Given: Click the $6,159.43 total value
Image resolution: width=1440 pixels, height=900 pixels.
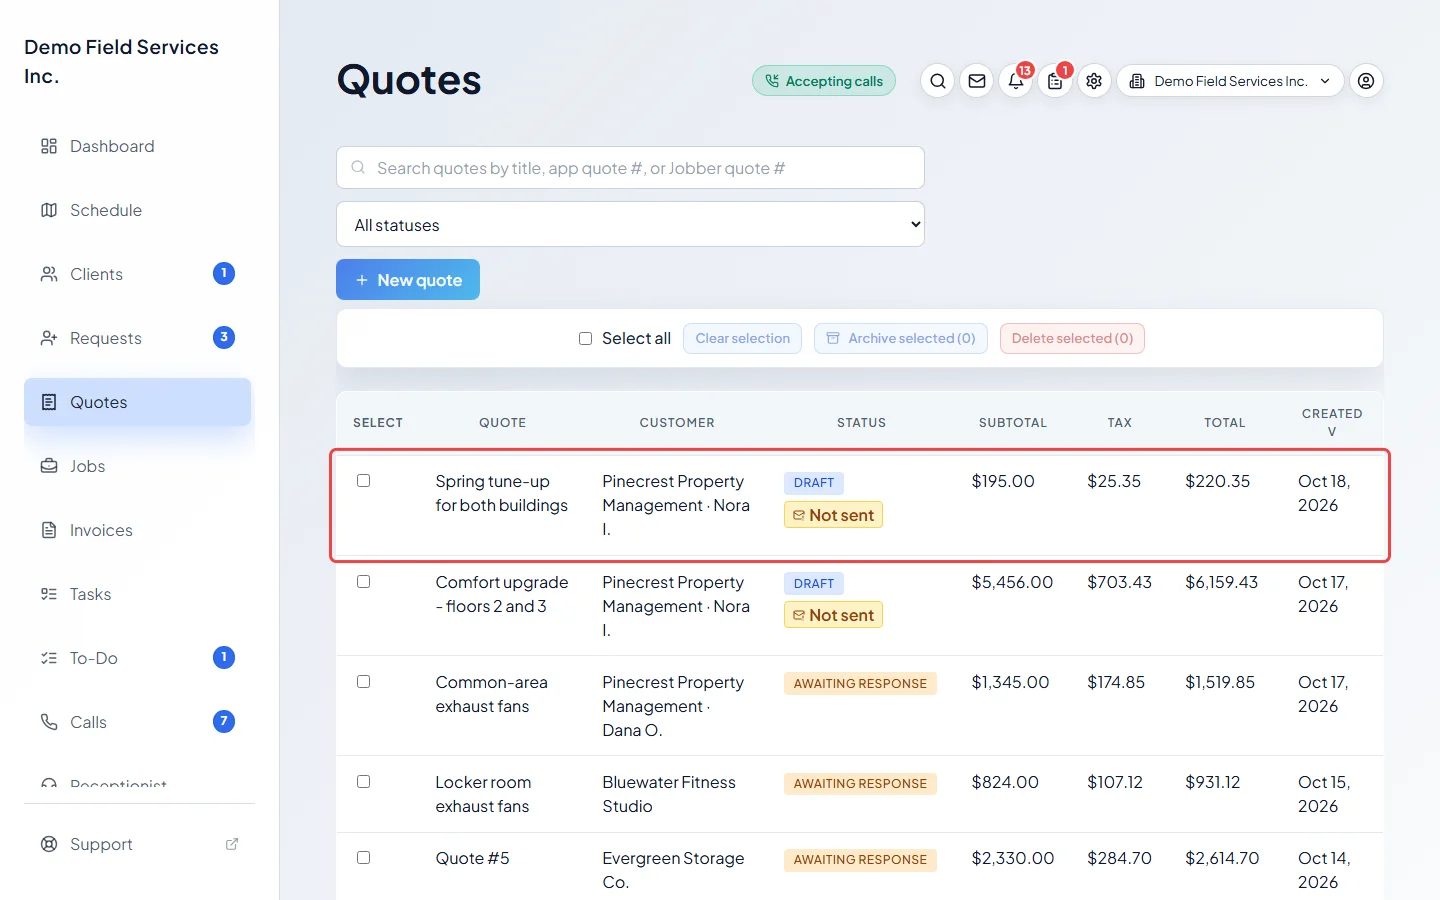Looking at the screenshot, I should tap(1222, 582).
